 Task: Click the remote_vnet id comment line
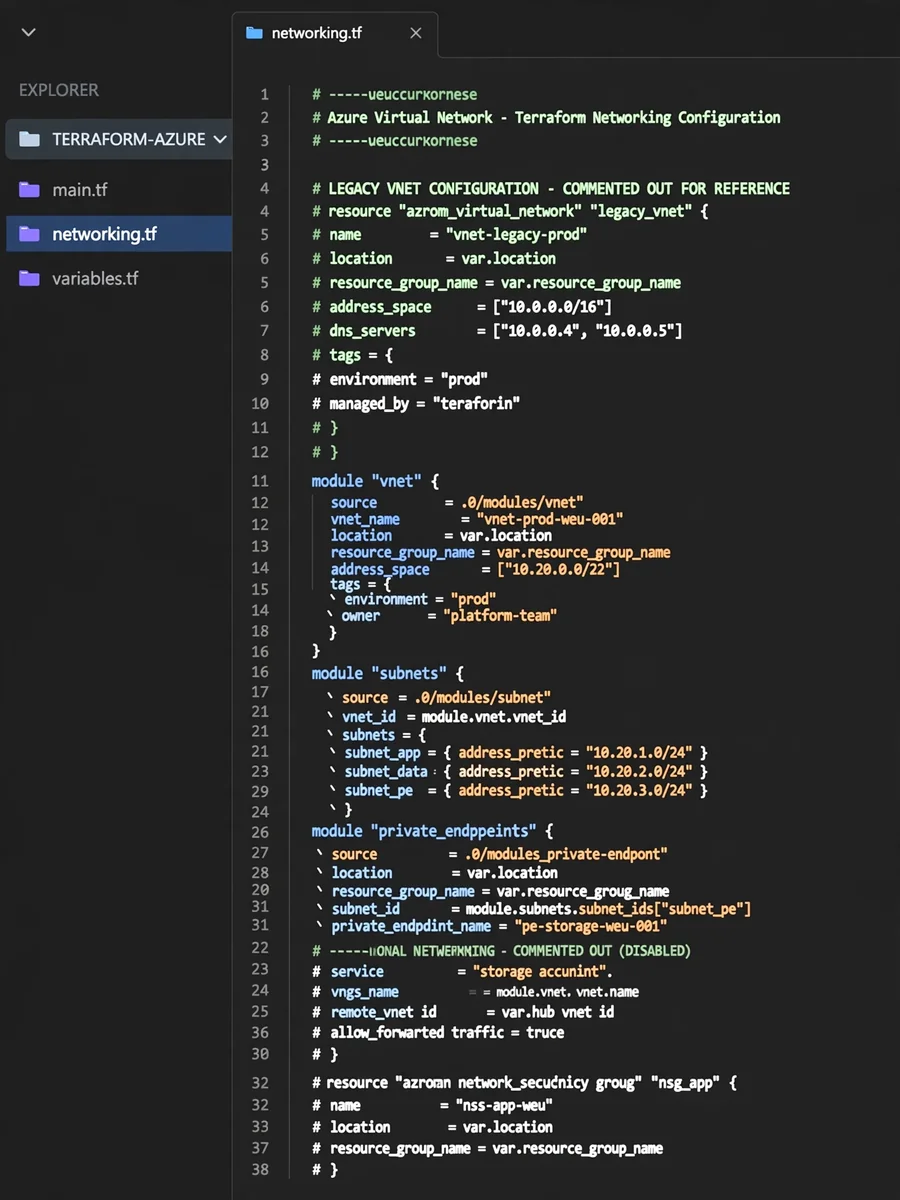click(463, 1011)
